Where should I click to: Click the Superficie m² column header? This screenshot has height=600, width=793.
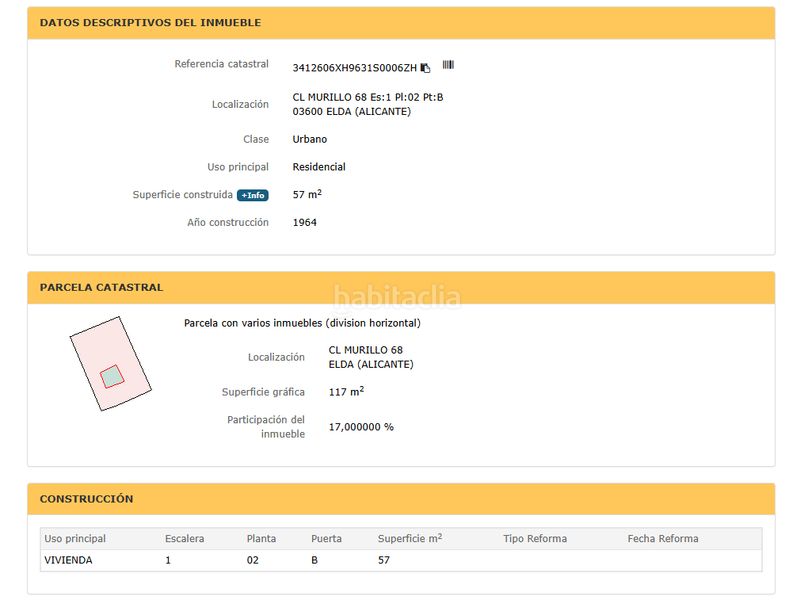(x=410, y=538)
